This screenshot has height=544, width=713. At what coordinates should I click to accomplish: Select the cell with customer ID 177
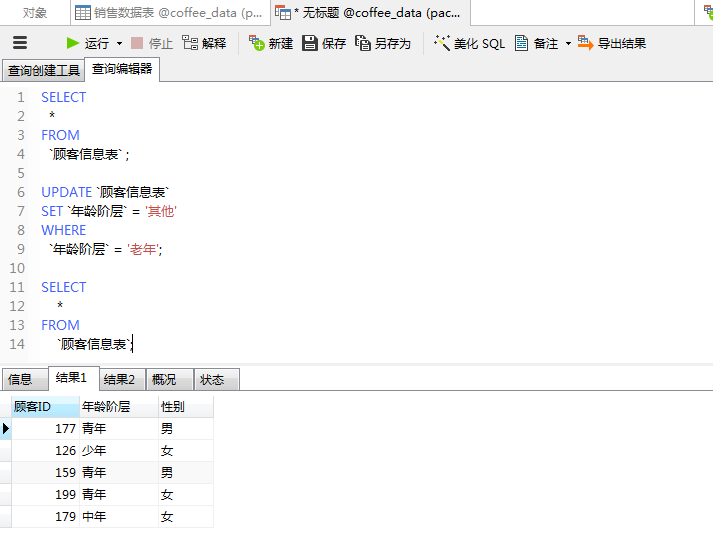tap(45, 428)
